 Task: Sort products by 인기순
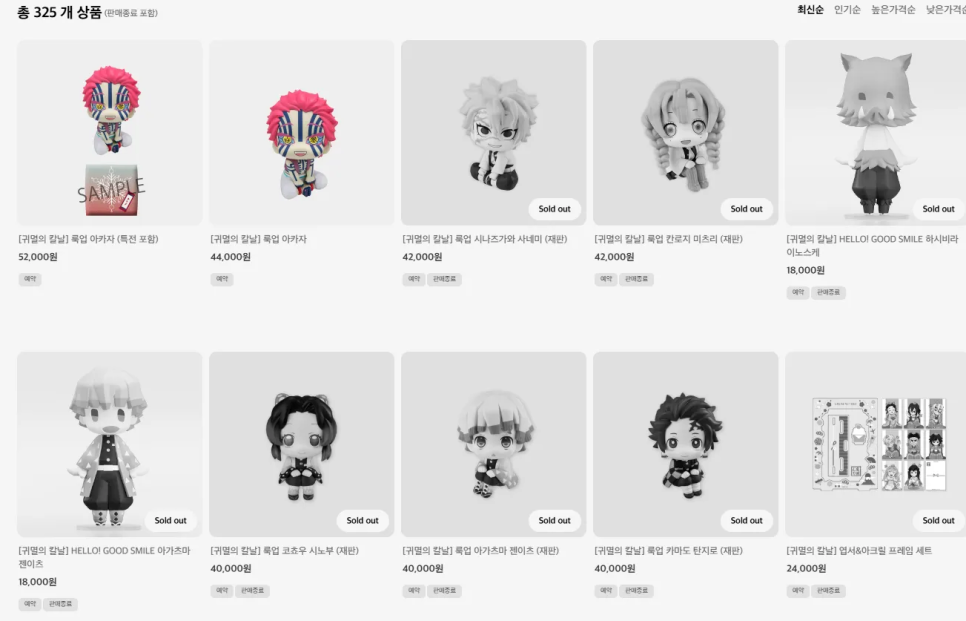pyautogui.click(x=847, y=10)
